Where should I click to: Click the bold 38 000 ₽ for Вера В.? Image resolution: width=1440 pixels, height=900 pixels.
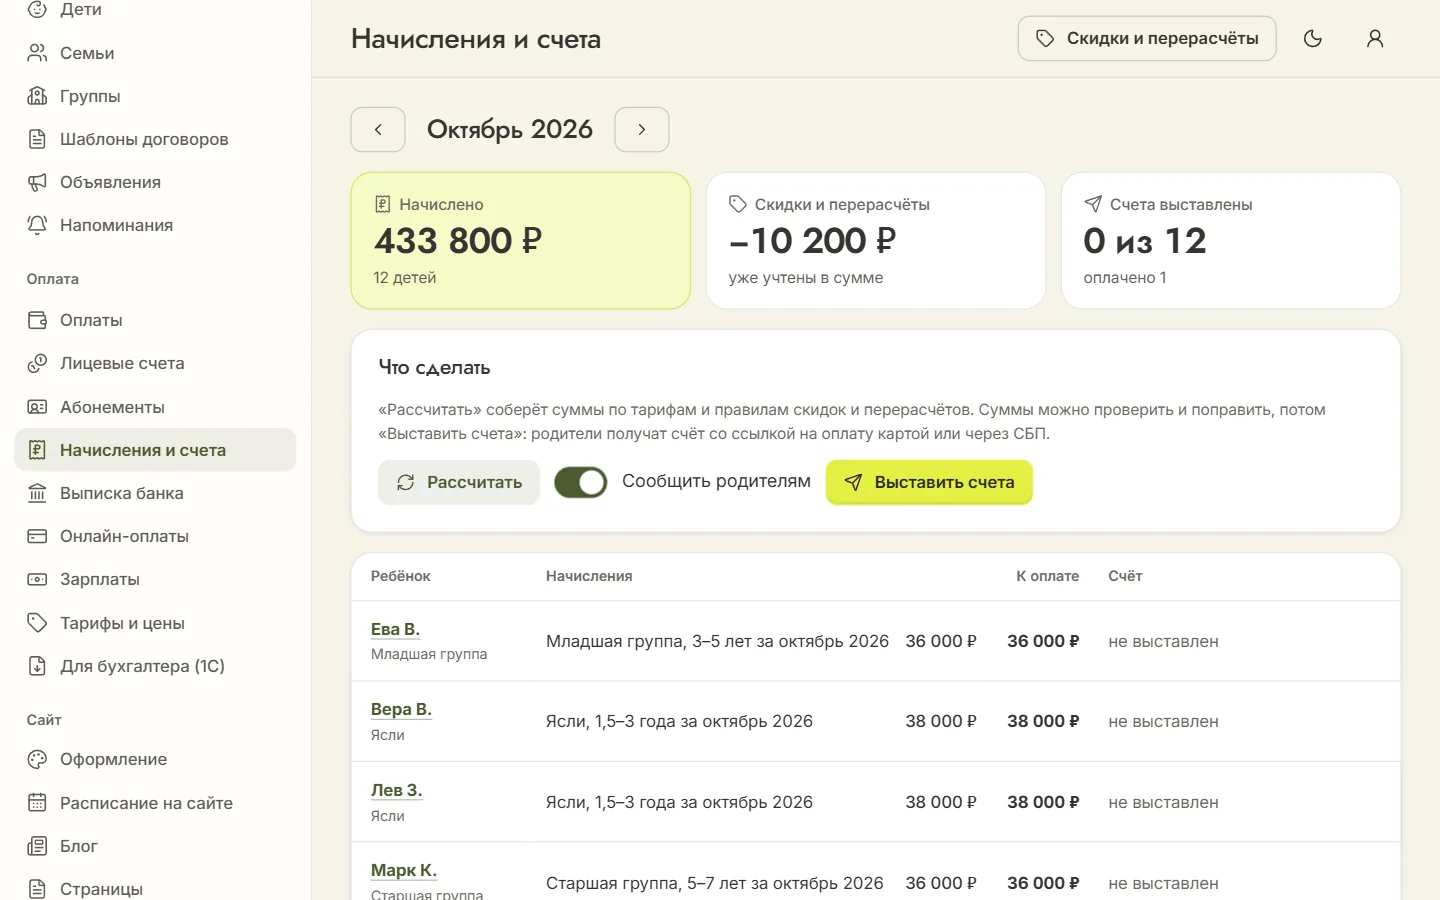[1043, 721]
